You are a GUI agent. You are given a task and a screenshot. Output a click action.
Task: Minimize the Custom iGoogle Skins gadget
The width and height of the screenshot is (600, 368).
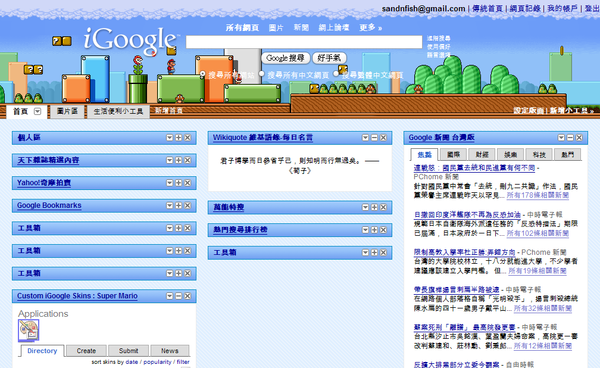[179, 296]
